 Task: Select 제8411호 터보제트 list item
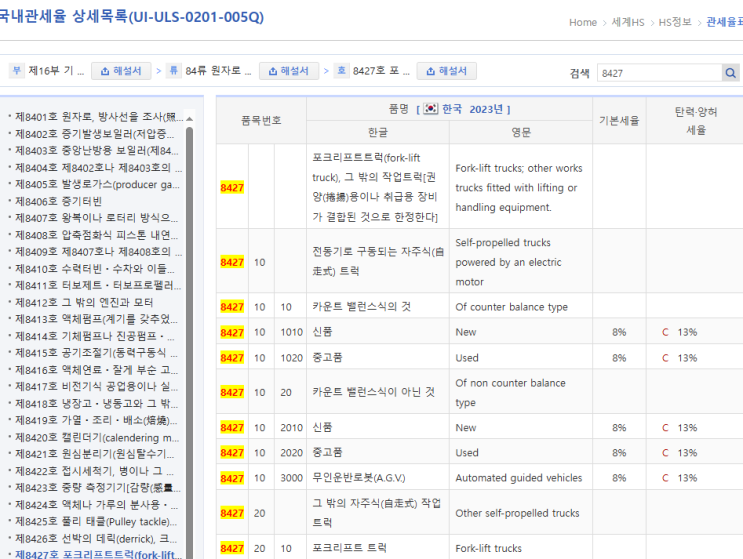point(98,285)
